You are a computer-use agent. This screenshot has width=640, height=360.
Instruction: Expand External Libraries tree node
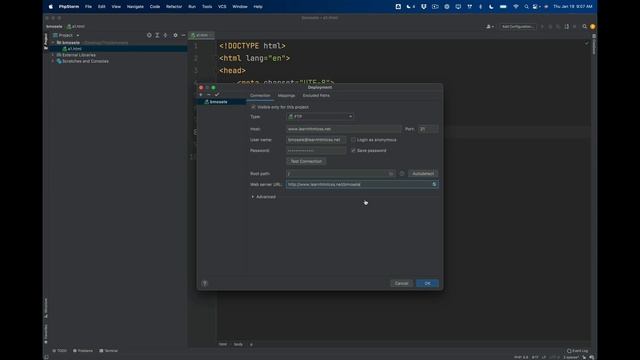click(53, 55)
